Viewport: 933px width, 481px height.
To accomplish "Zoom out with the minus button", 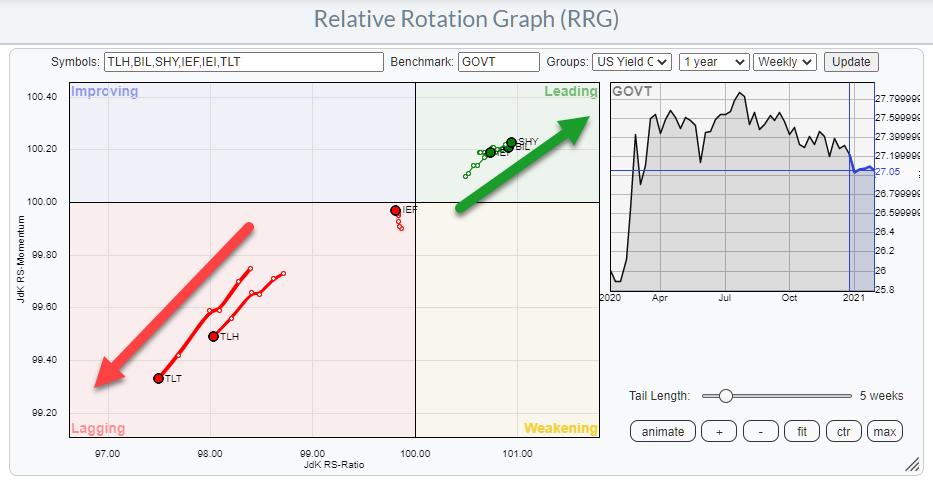I will tap(761, 431).
